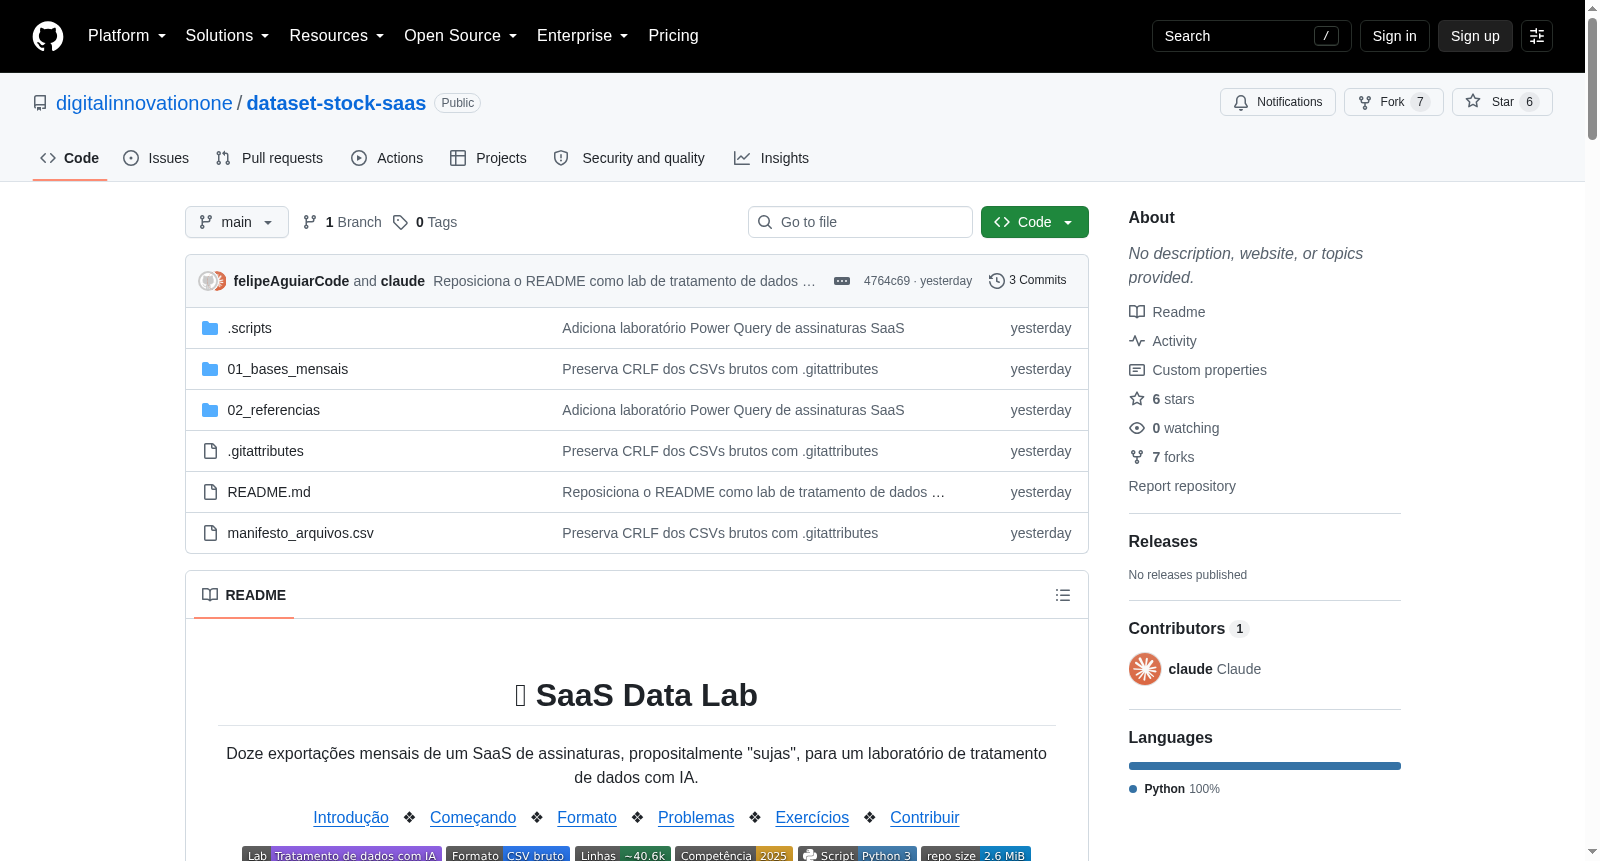Screen dimensions: 1600x861
Task: Click the Go to file input
Action: click(860, 222)
